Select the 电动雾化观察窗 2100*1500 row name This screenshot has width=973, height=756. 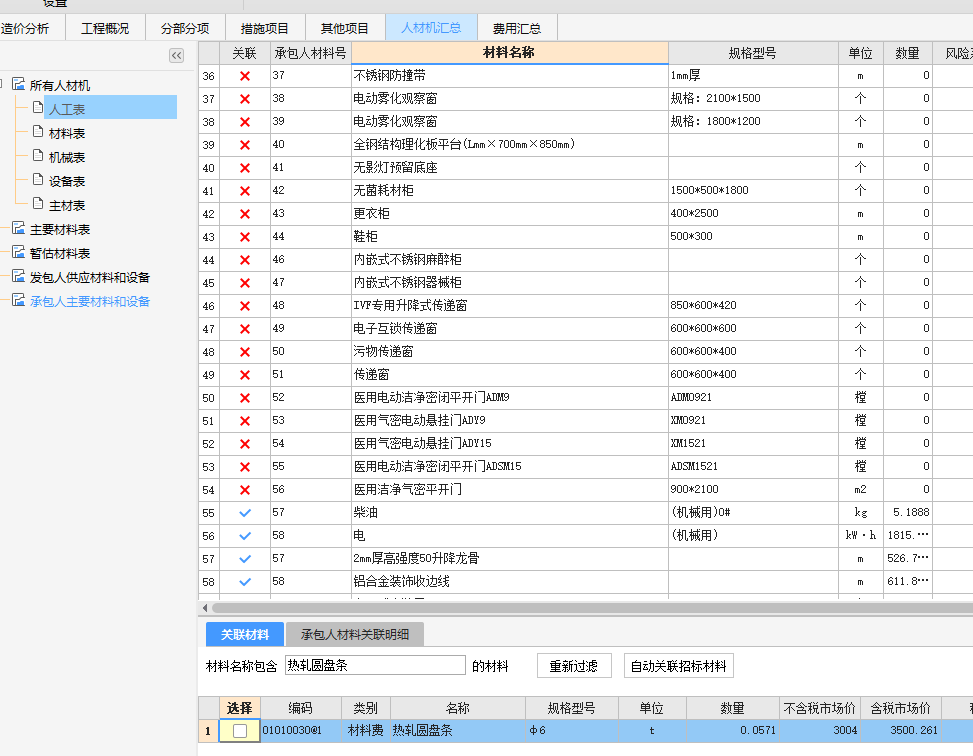pos(509,99)
